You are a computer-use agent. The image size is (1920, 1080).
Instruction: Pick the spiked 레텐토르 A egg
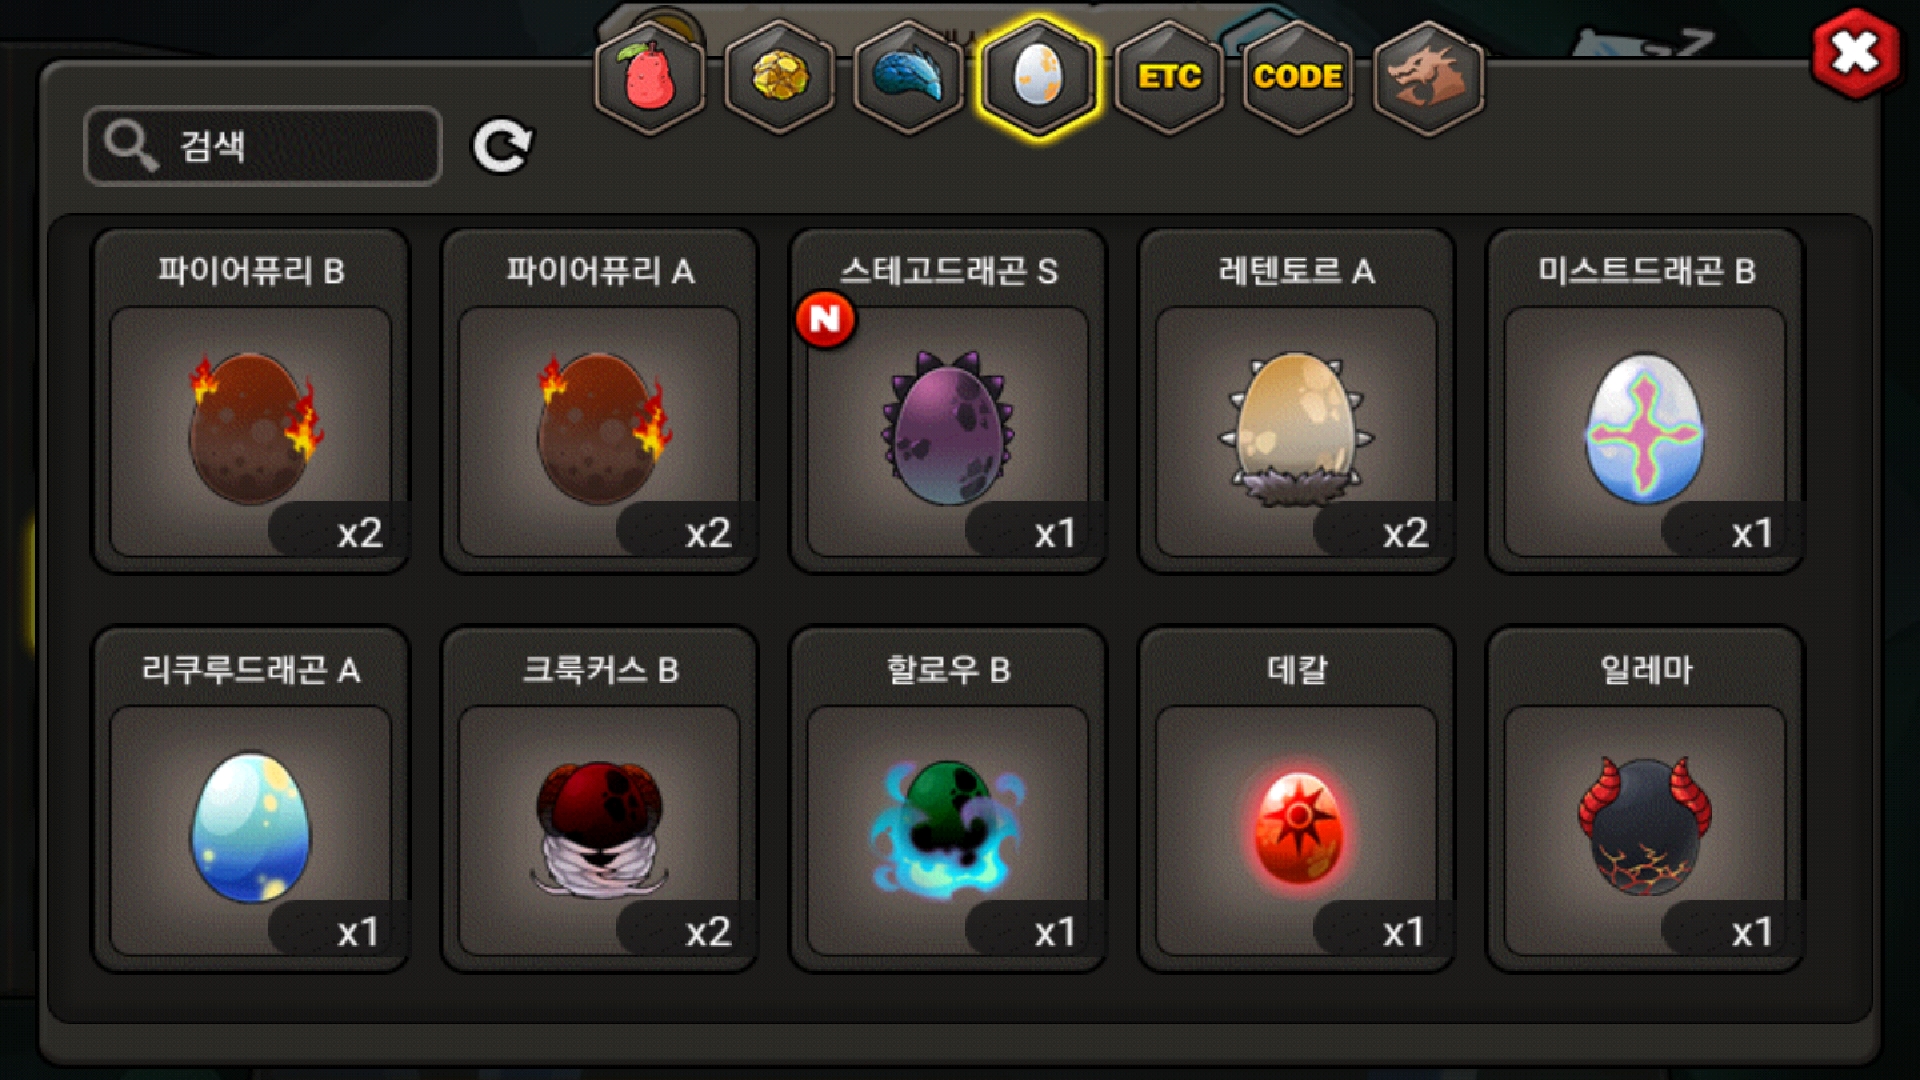(1297, 401)
